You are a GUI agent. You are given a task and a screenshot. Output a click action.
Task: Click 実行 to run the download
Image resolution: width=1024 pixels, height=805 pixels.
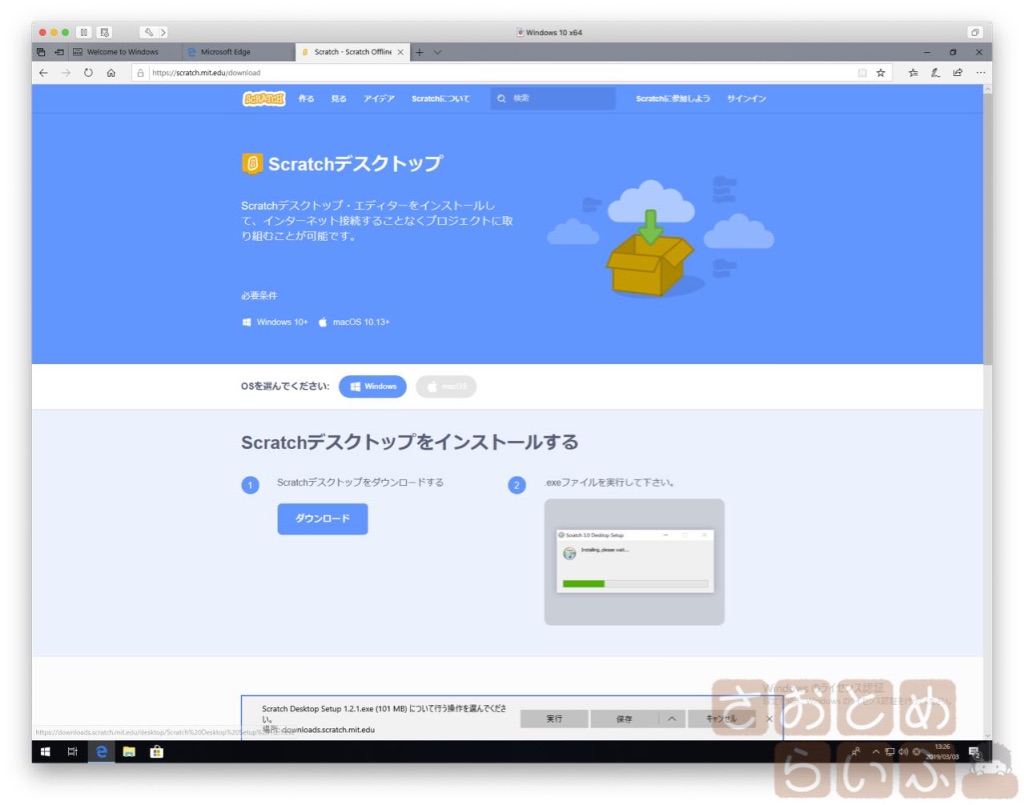(x=554, y=719)
